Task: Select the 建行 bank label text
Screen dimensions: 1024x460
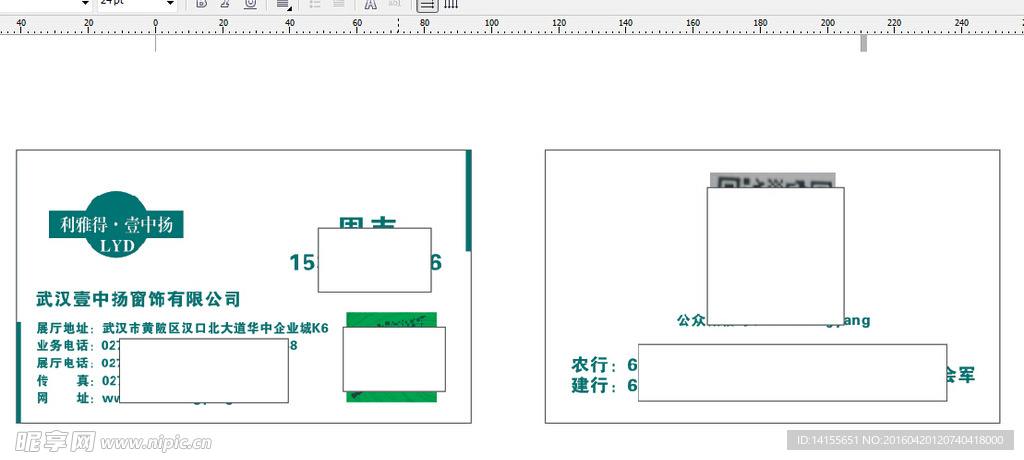Action: [594, 386]
